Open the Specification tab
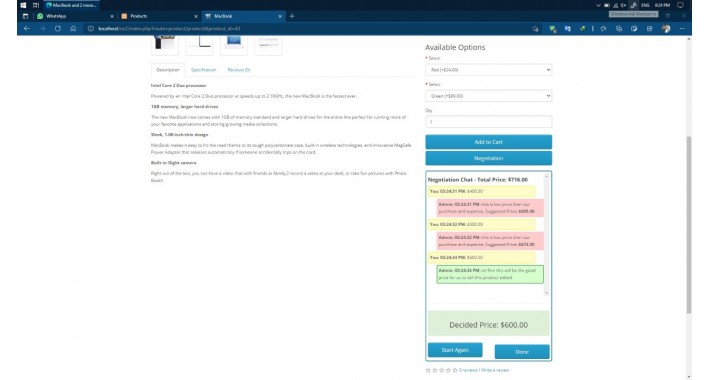 203,70
